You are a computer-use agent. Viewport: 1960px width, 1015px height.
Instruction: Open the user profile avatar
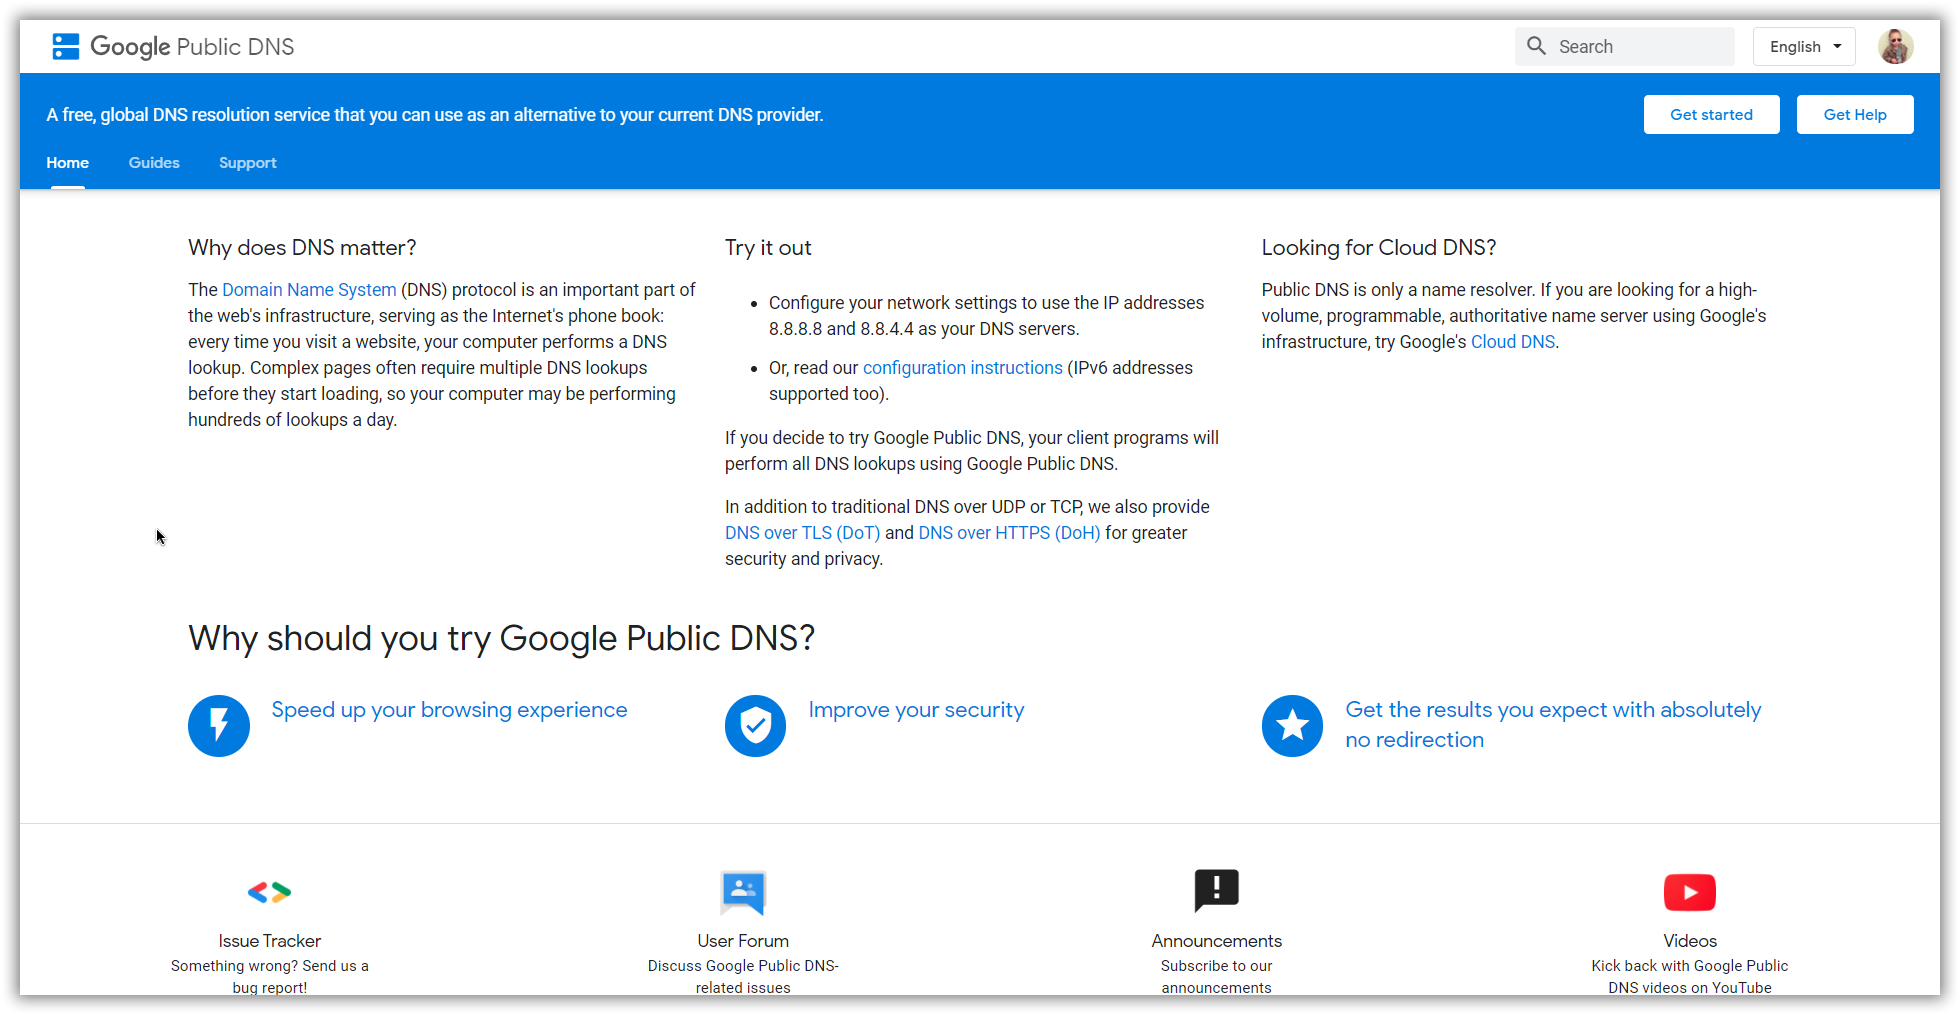coord(1895,46)
